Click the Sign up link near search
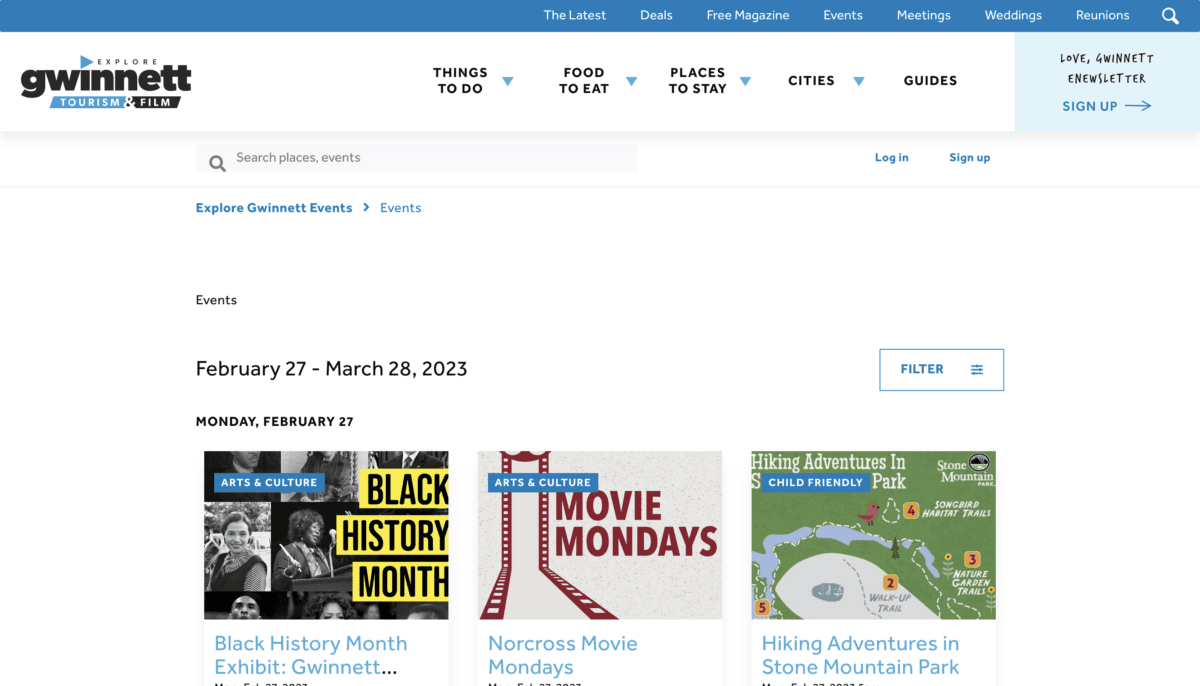Viewport: 1200px width, 686px height. tap(970, 158)
